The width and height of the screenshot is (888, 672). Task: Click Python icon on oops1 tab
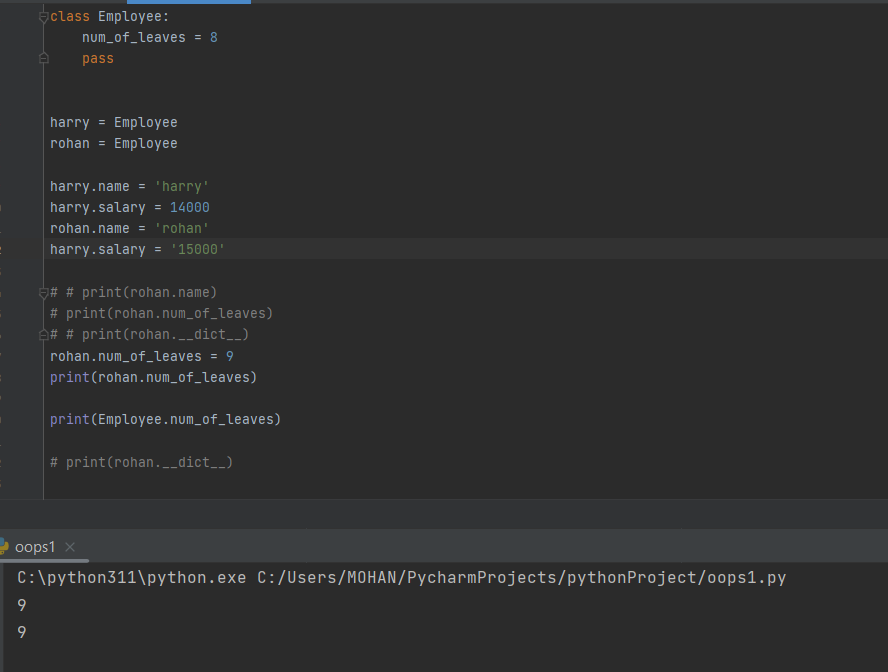(x=4, y=546)
